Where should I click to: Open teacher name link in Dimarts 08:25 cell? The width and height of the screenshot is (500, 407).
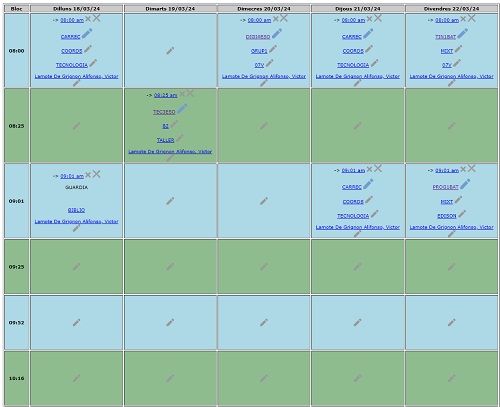170,152
